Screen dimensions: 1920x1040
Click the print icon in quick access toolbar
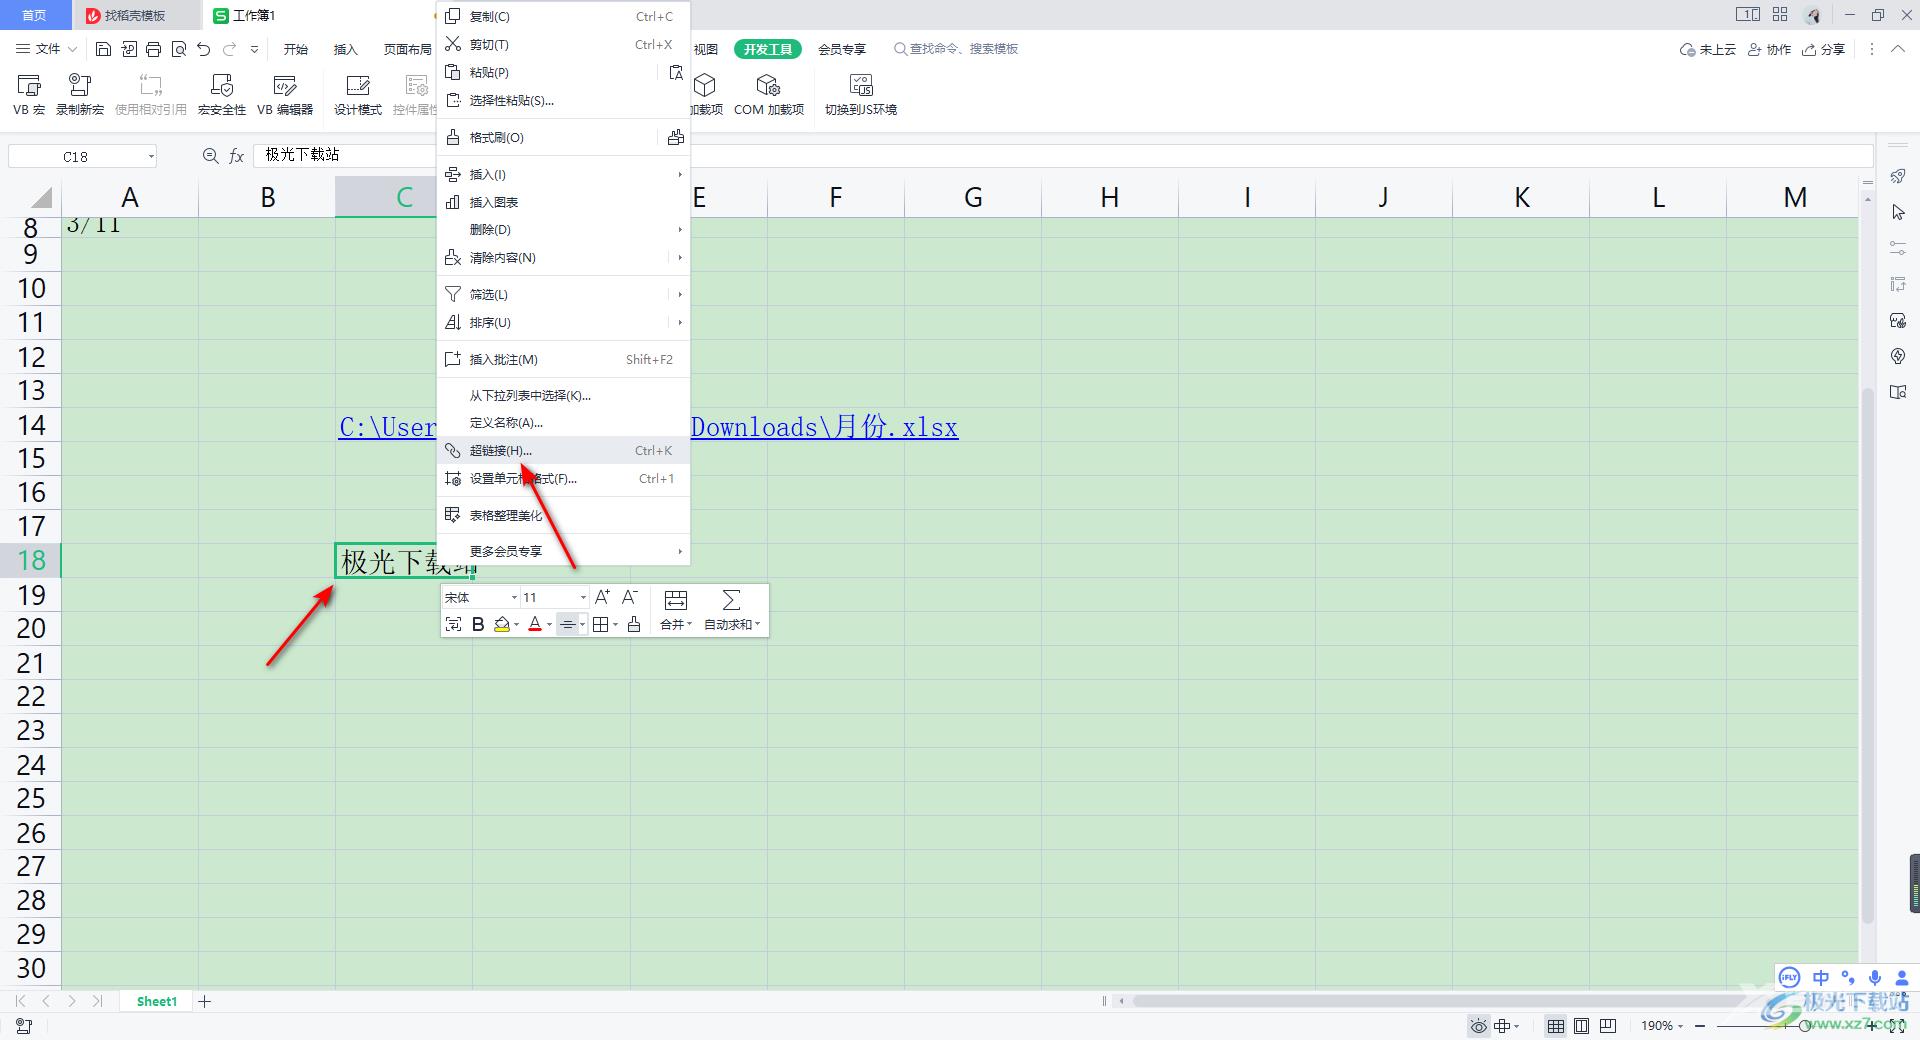(153, 49)
